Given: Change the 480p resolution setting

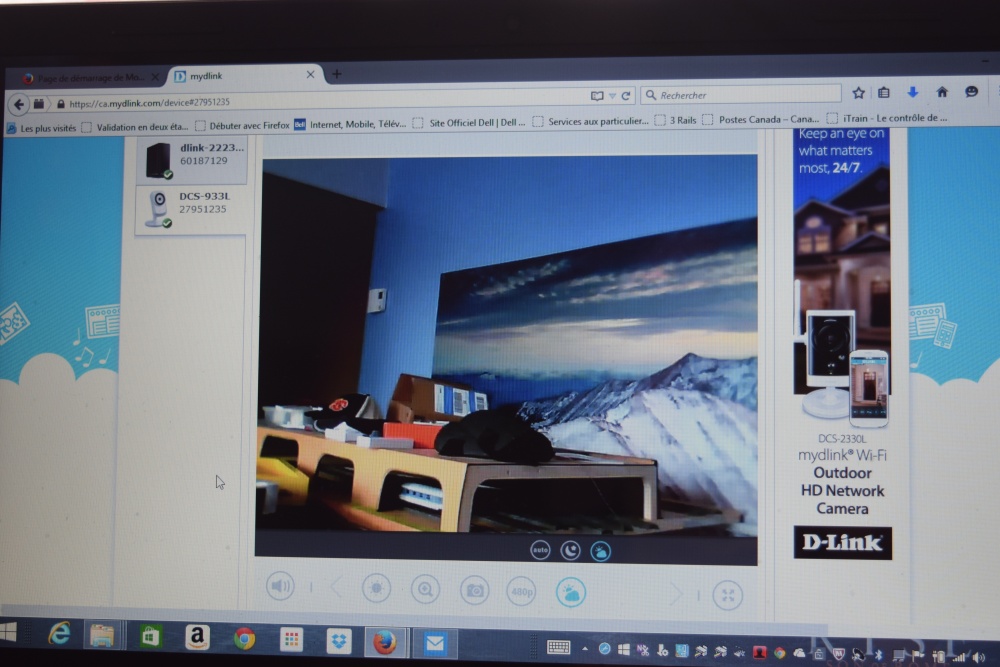Looking at the screenshot, I should (522, 592).
